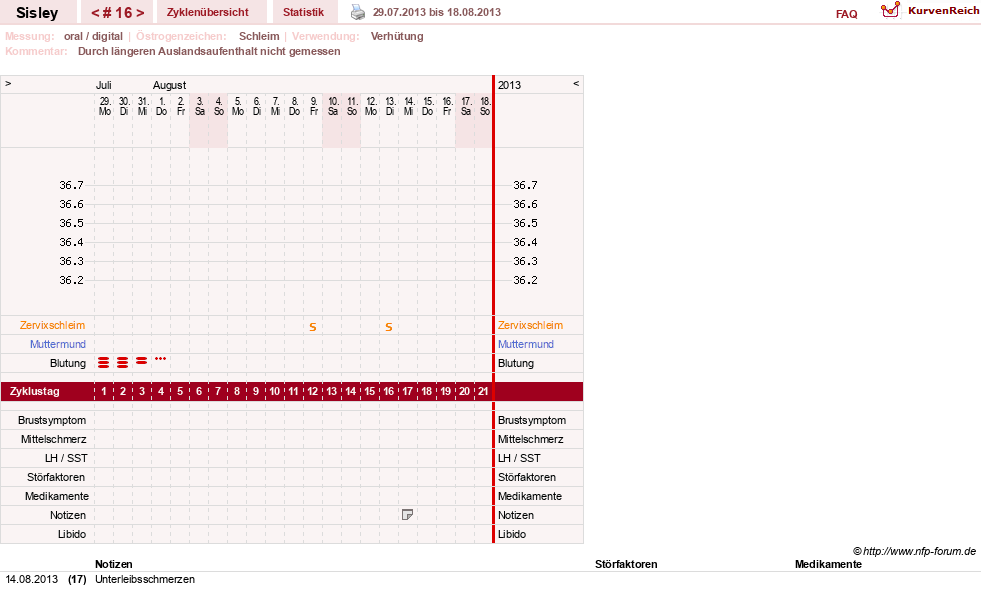This screenshot has width=981, height=603.
Task: Open the KurvenReich home link
Action: coord(943,11)
